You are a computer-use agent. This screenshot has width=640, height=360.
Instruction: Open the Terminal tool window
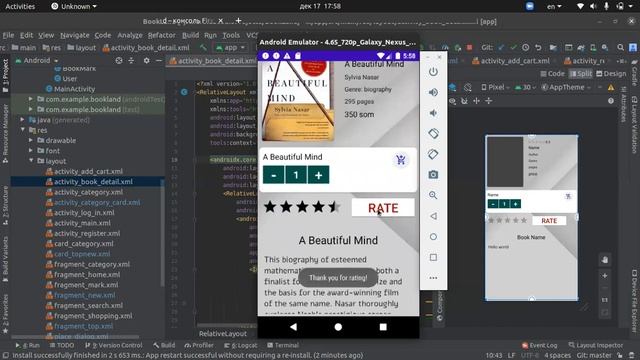point(282,345)
